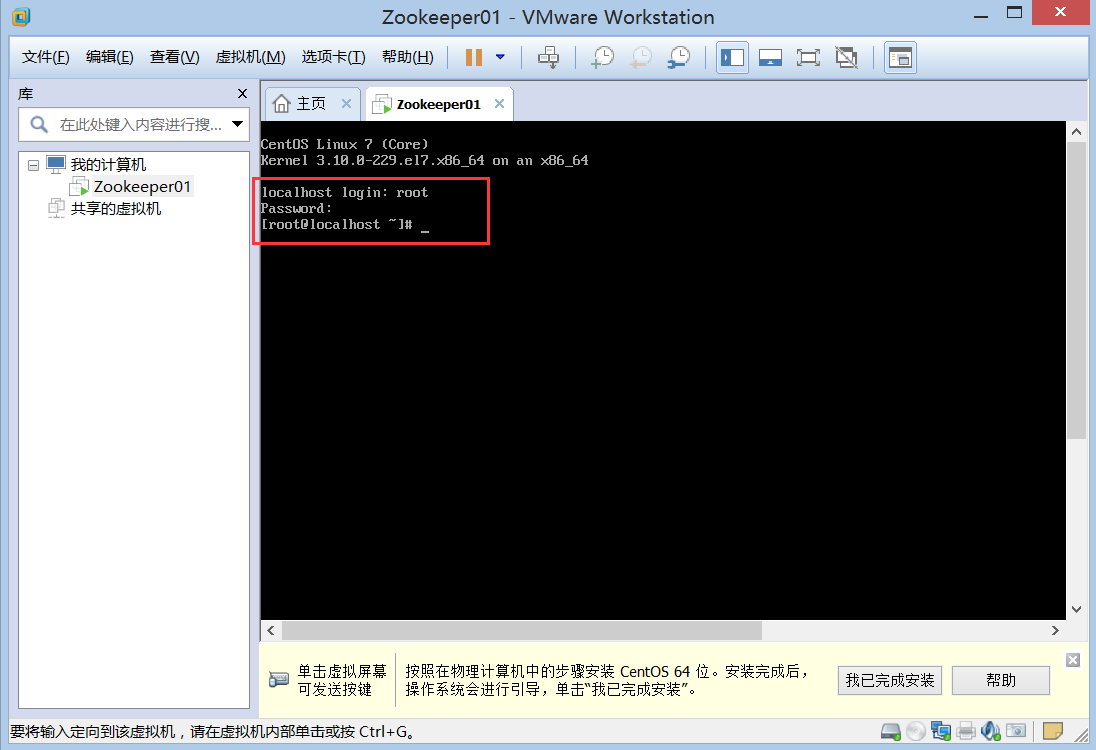This screenshot has height=750, width=1096.
Task: Click the network adapter status icon
Action: coord(941,732)
